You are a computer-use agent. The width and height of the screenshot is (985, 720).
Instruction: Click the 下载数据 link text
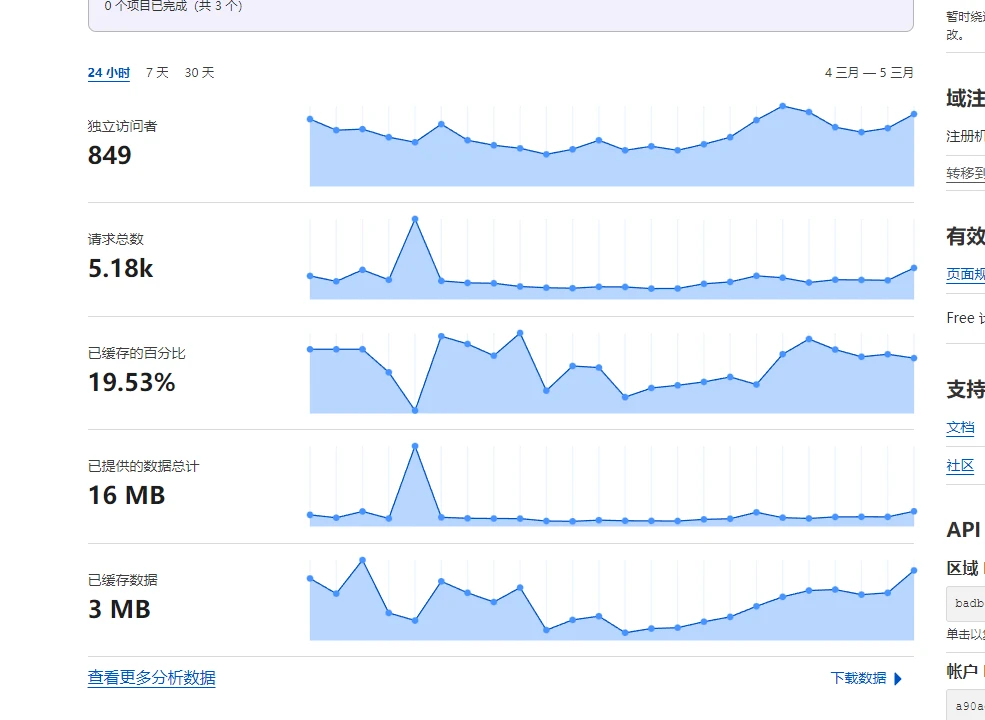coord(858,678)
